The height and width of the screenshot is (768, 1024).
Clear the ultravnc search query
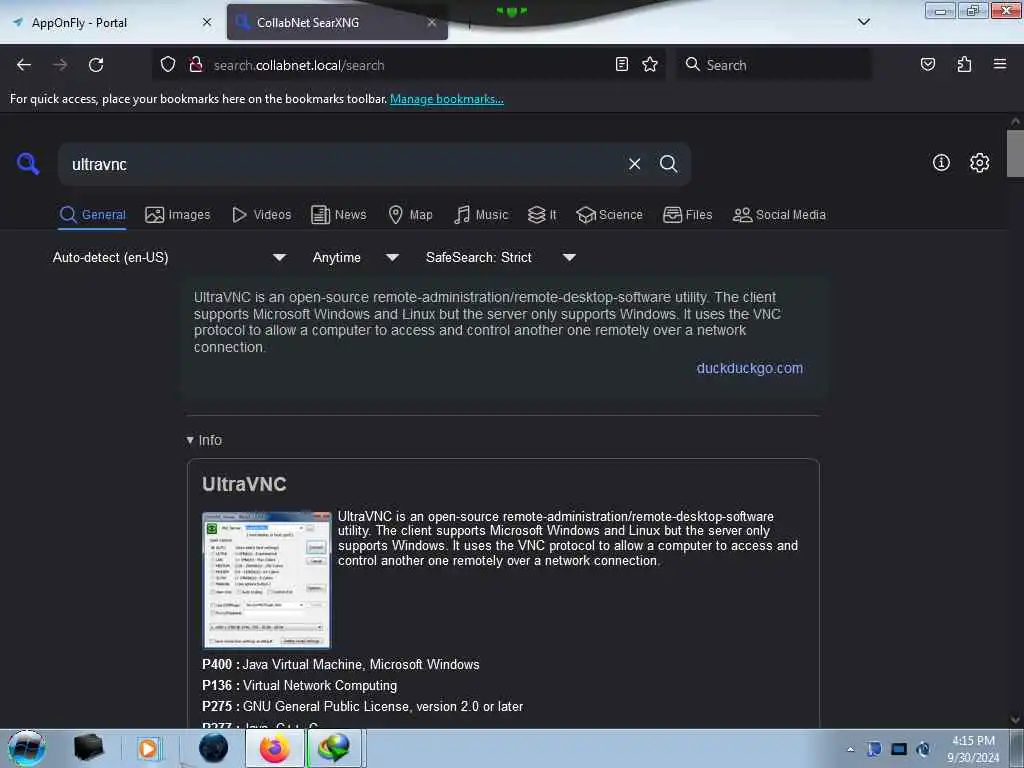[x=634, y=164]
